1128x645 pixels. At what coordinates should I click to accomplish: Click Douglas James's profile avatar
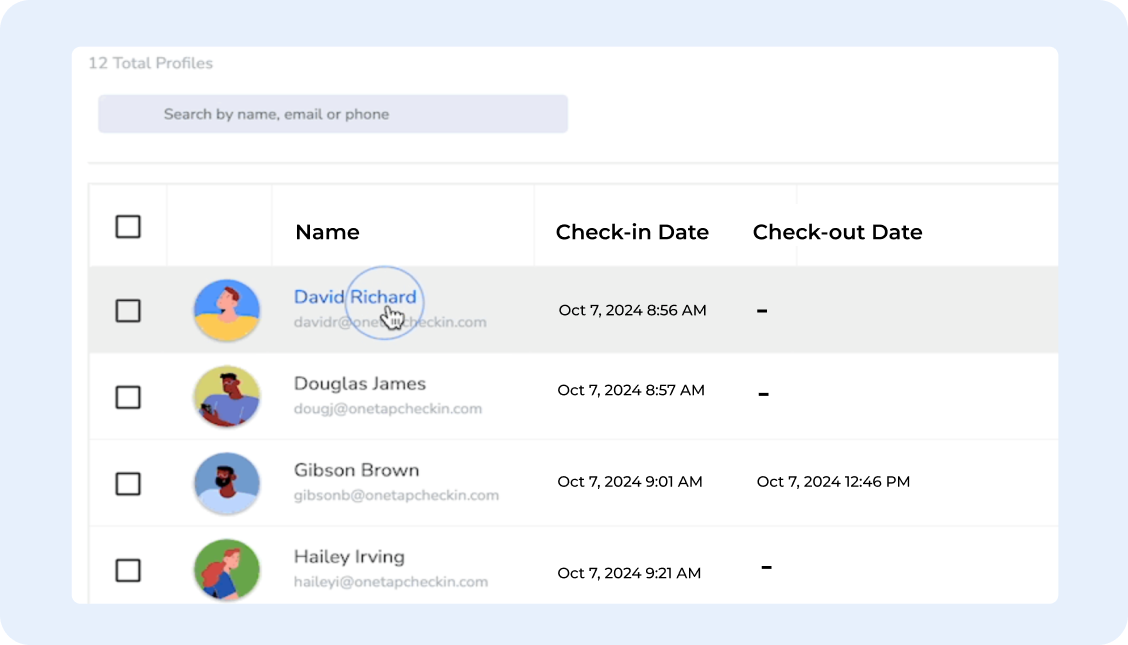(227, 397)
